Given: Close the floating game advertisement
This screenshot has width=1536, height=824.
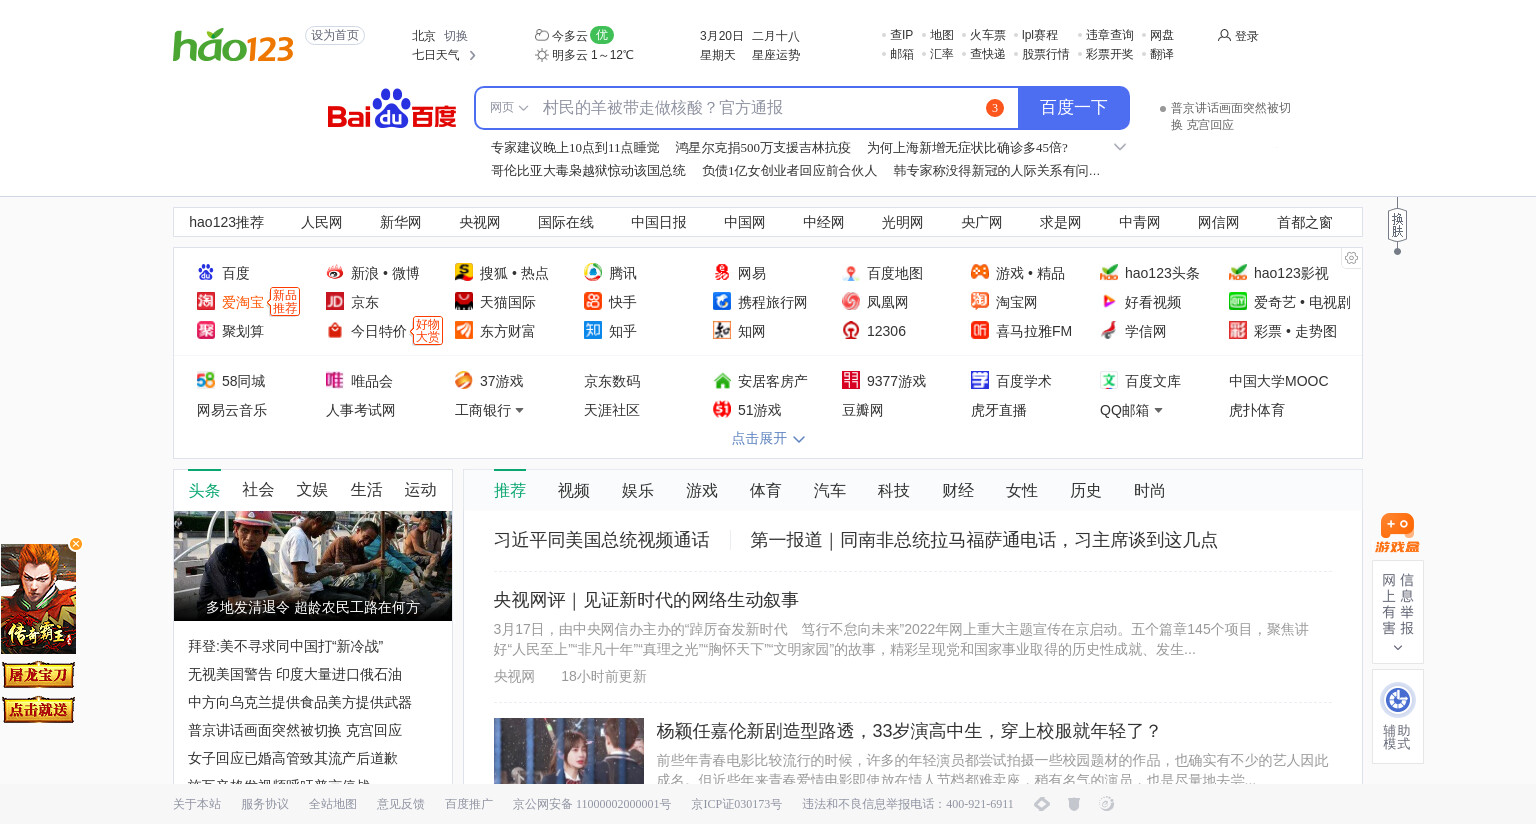Looking at the screenshot, I should coord(76,544).
